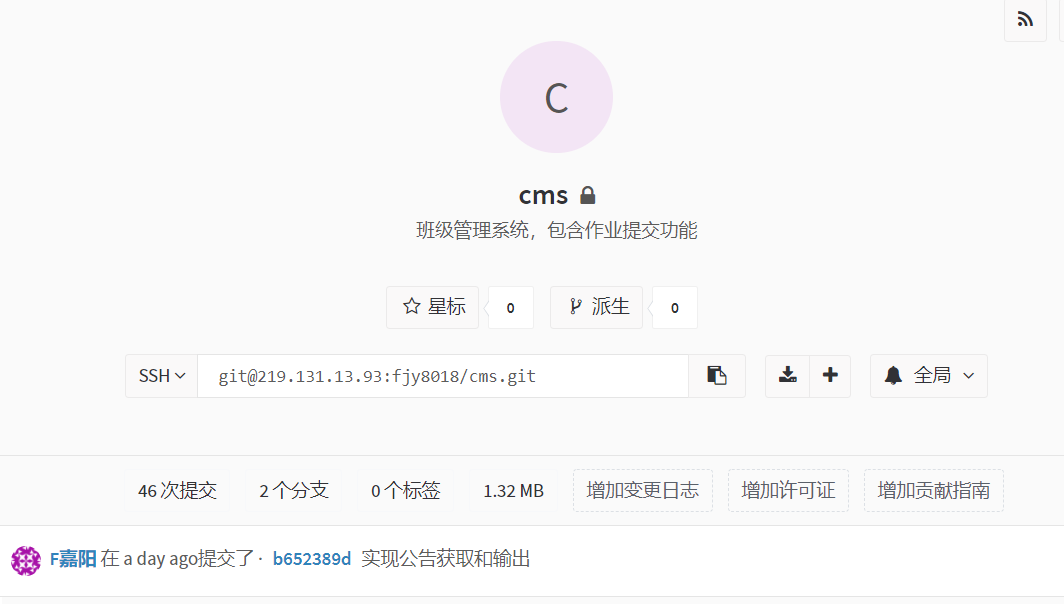
Task: Click the private lock icon beside cms
Action: [x=588, y=195]
